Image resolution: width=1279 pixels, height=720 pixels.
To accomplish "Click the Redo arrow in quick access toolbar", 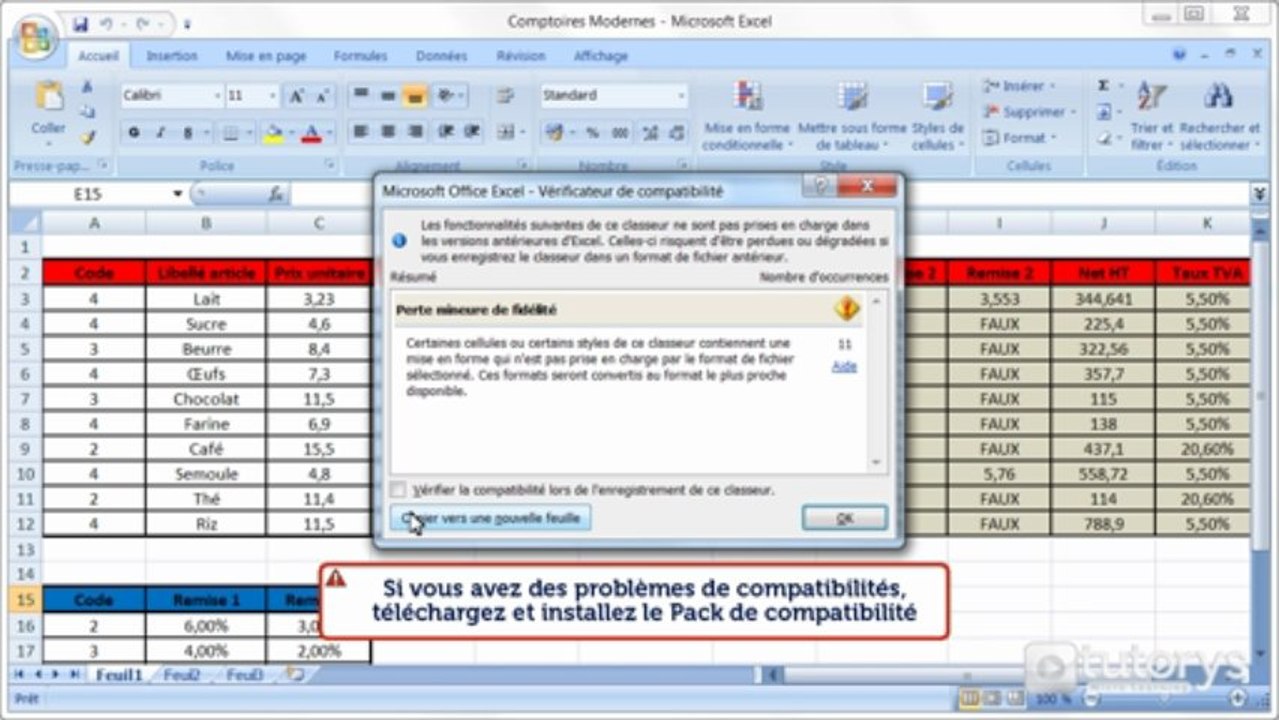I will (x=143, y=23).
